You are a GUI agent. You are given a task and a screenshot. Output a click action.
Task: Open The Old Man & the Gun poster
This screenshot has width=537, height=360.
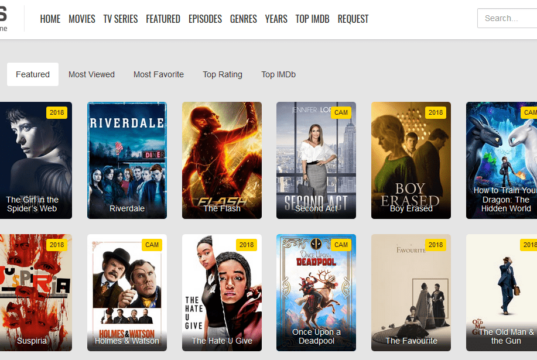(501, 293)
